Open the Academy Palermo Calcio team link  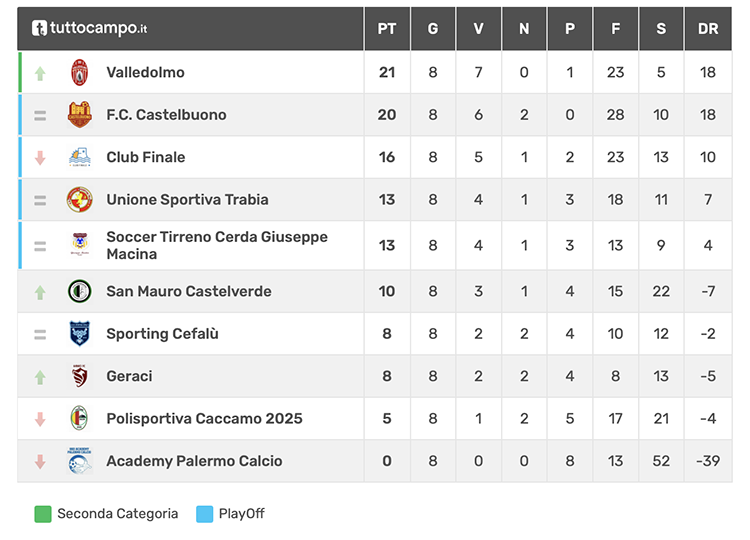(194, 461)
